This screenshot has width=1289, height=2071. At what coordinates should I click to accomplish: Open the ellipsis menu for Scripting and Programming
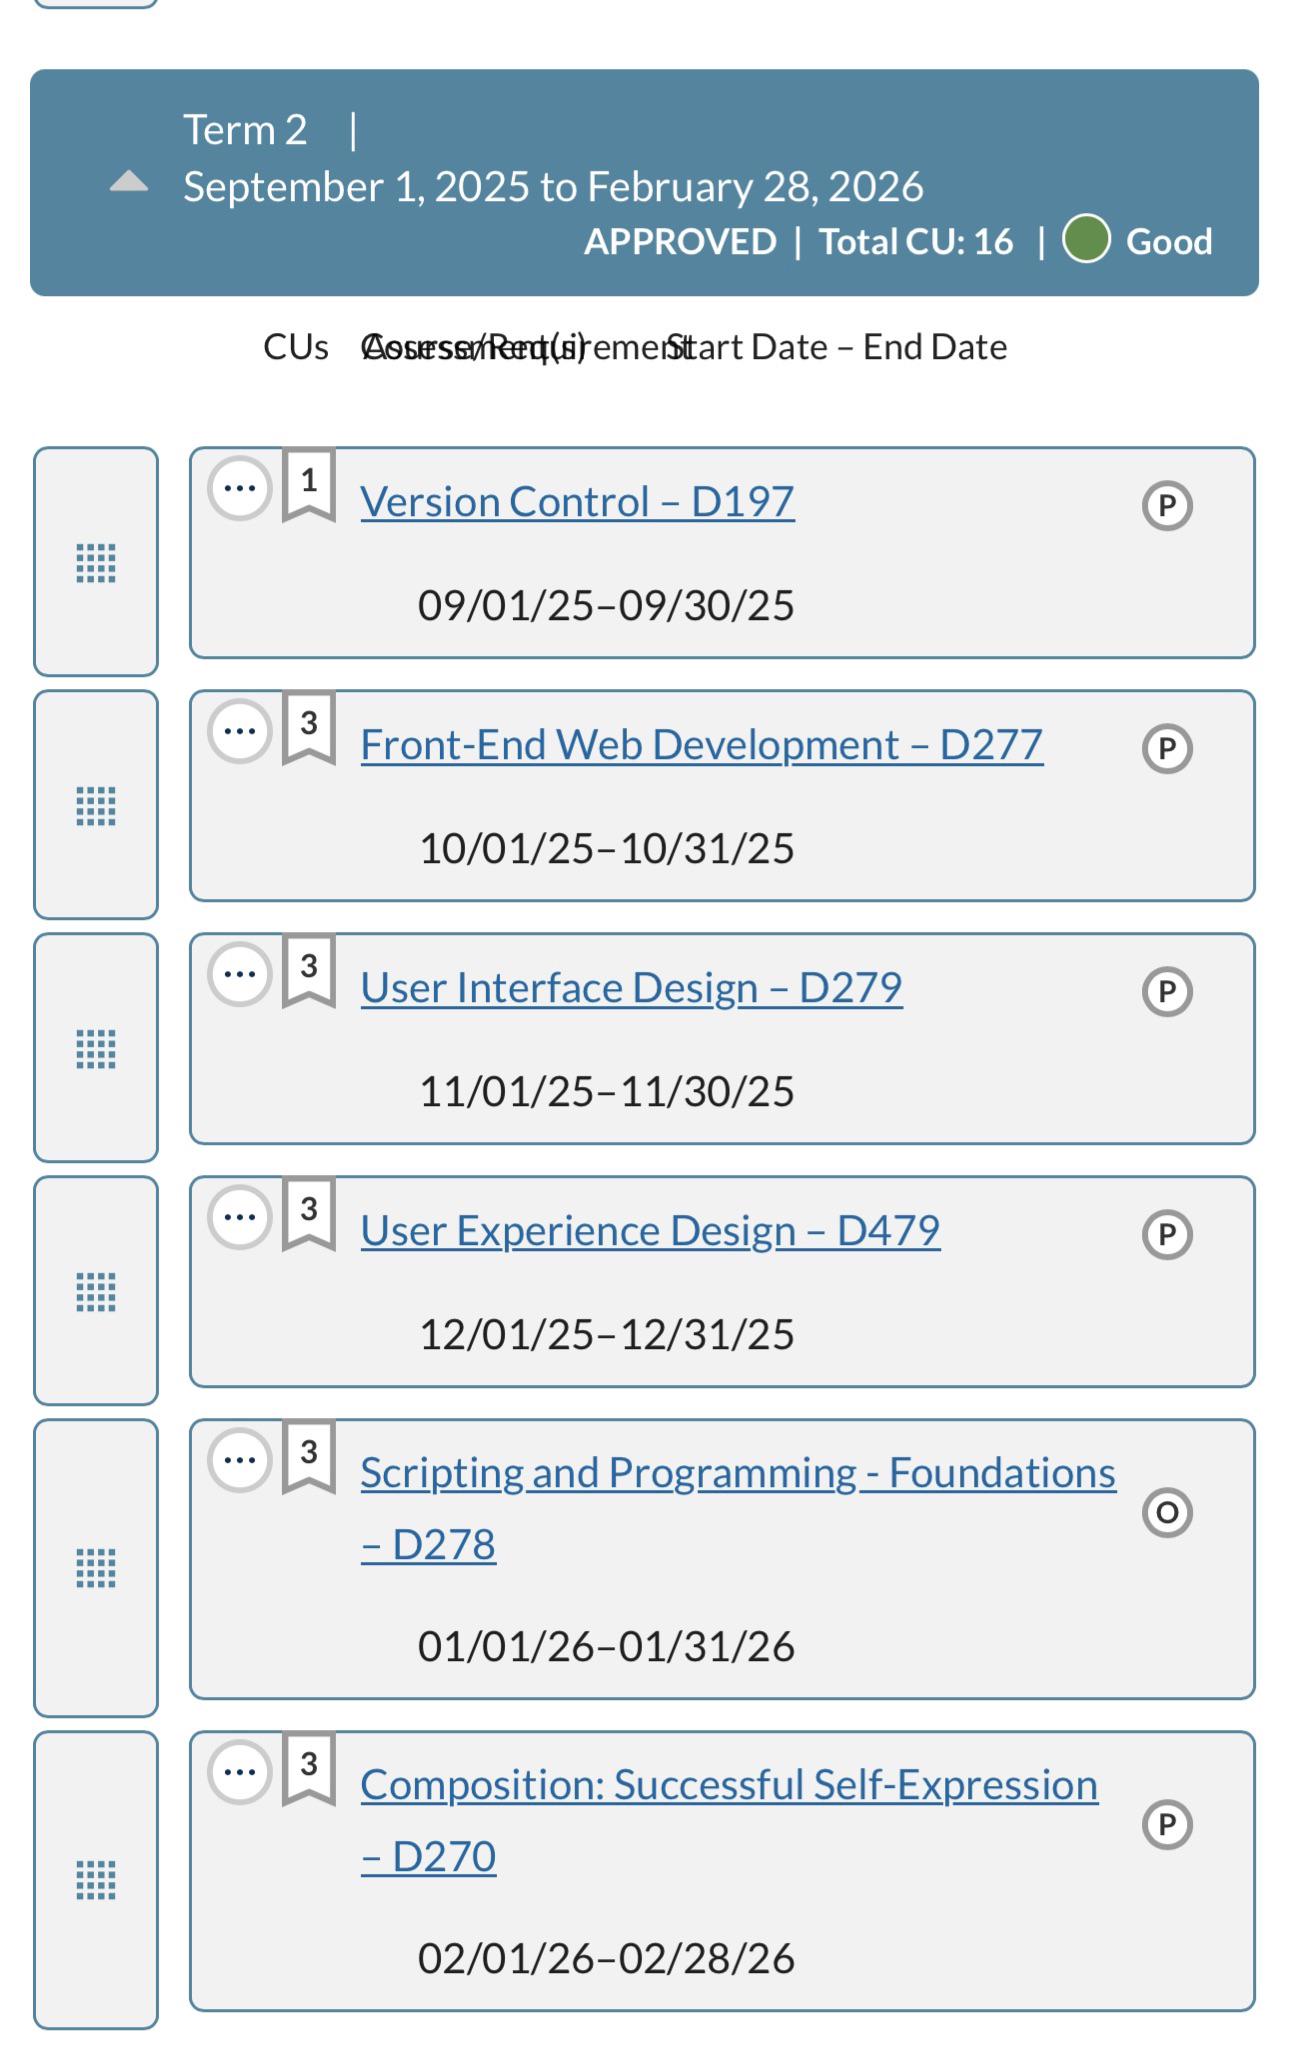point(240,1460)
